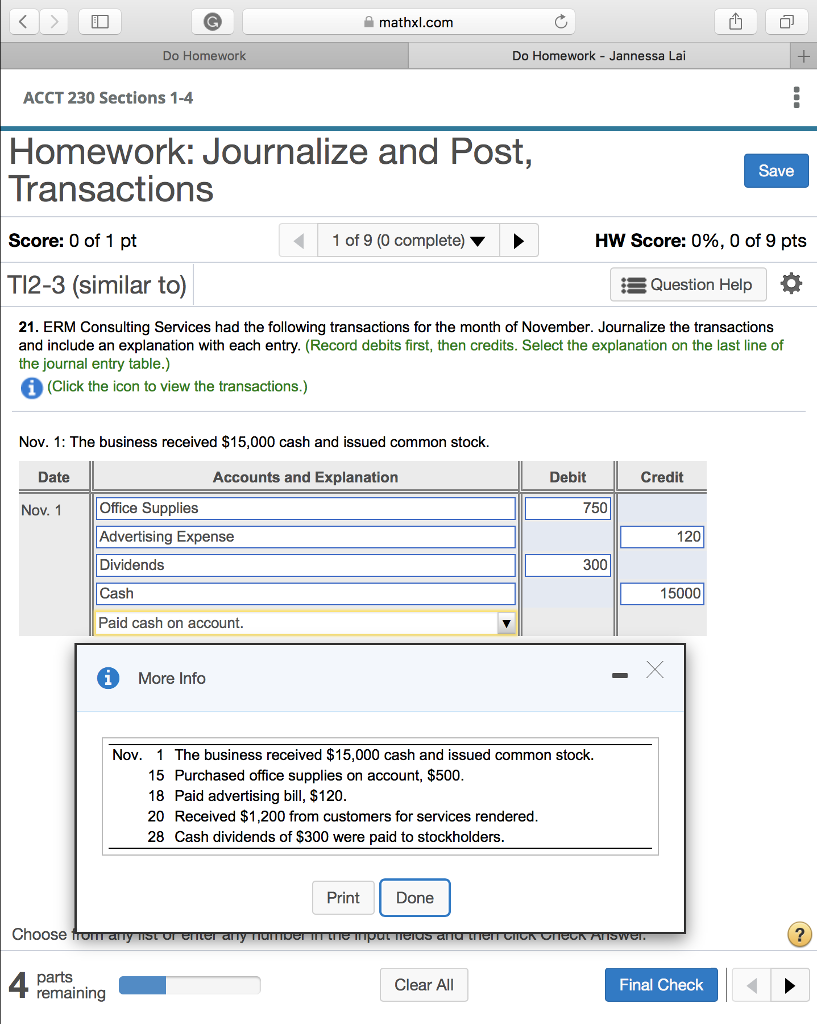Viewport: 817px width, 1024px height.
Task: Save the homework progress
Action: coord(776,170)
